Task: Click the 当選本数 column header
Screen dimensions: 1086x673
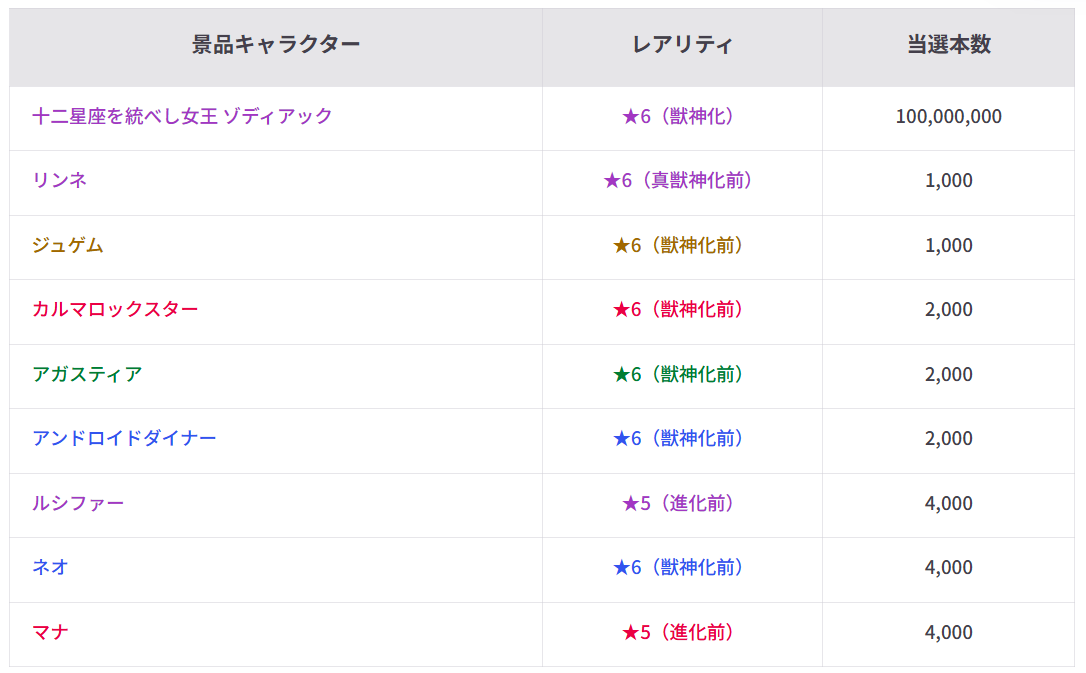Action: (949, 44)
